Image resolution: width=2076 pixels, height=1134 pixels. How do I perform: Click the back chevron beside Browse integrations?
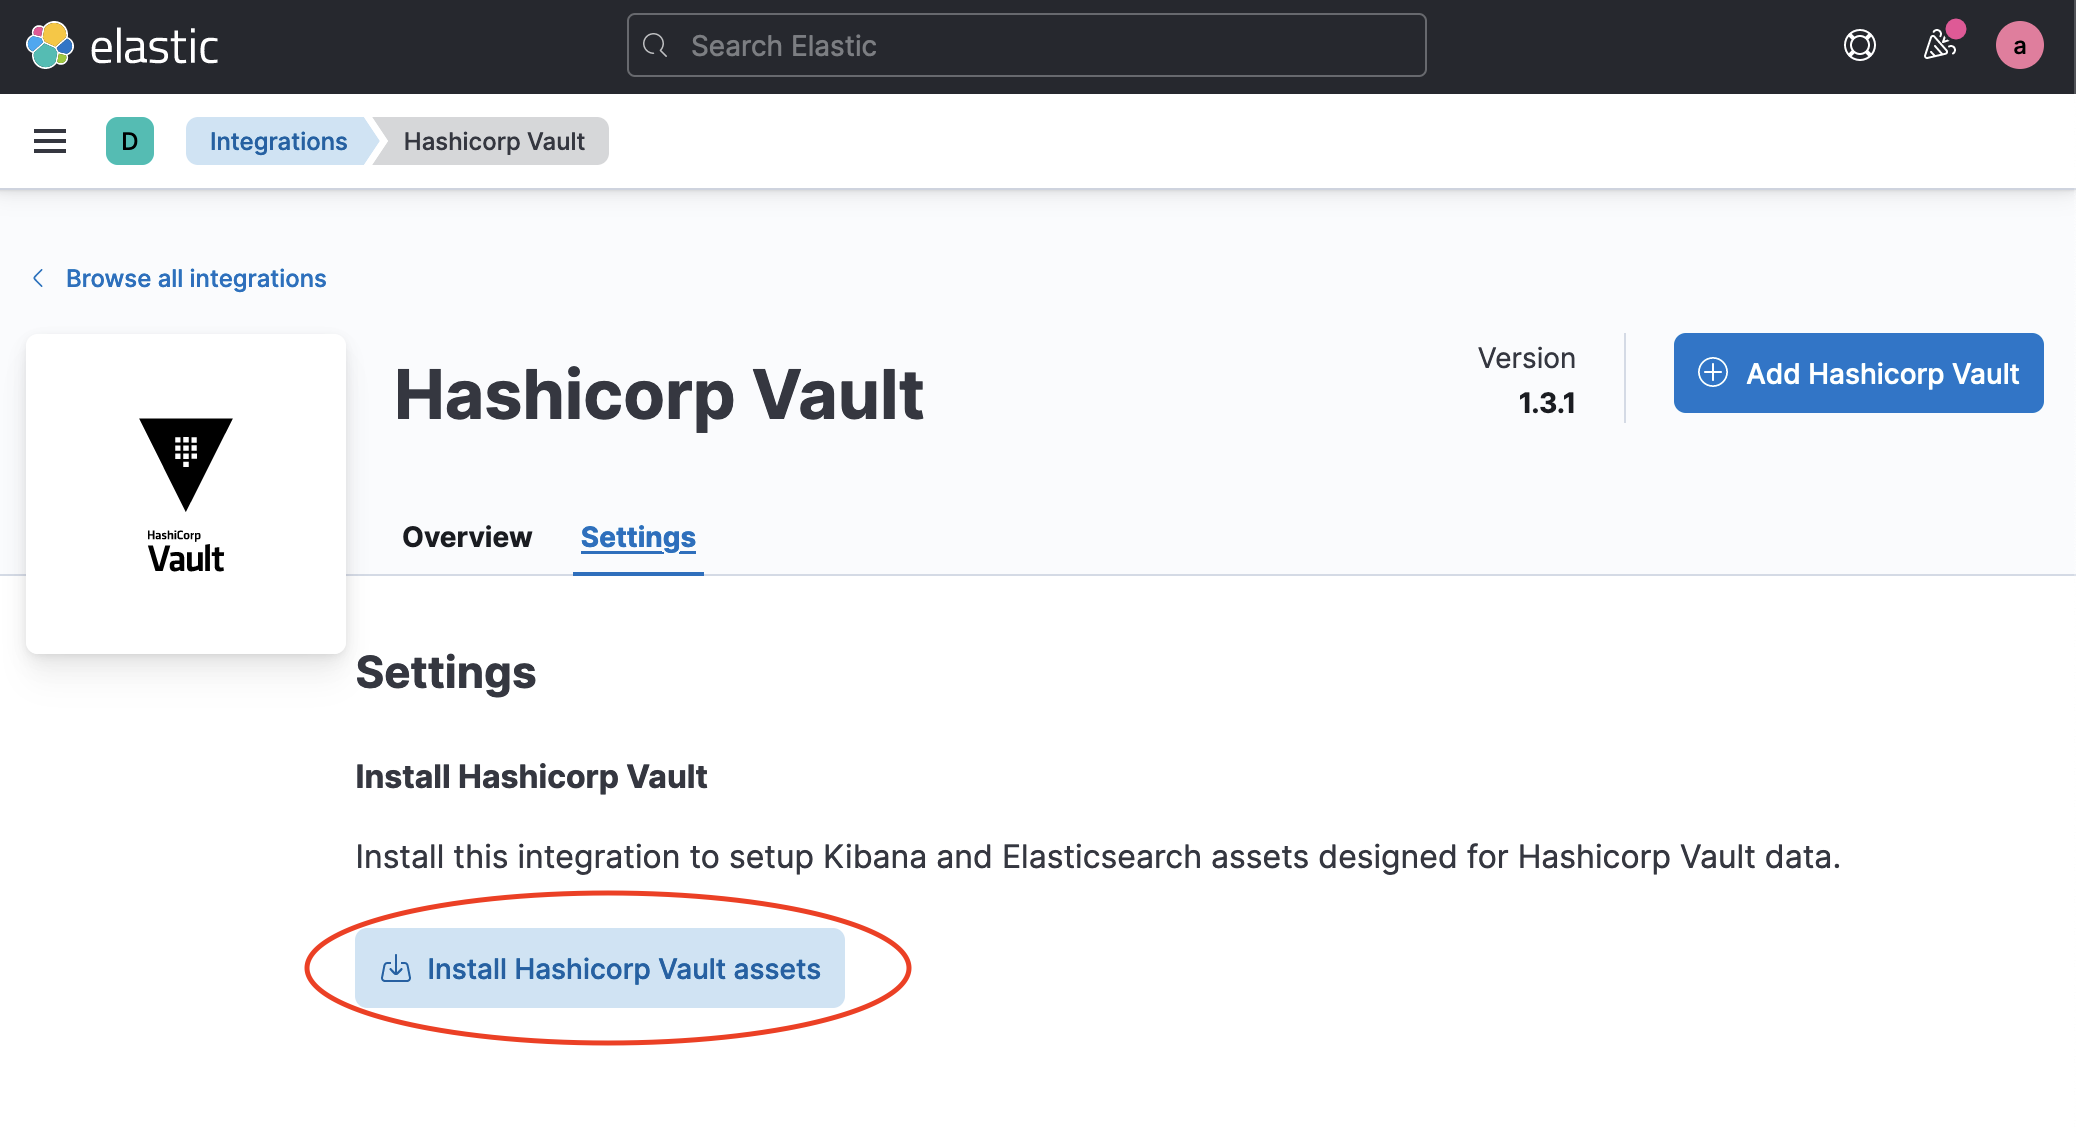tap(39, 278)
